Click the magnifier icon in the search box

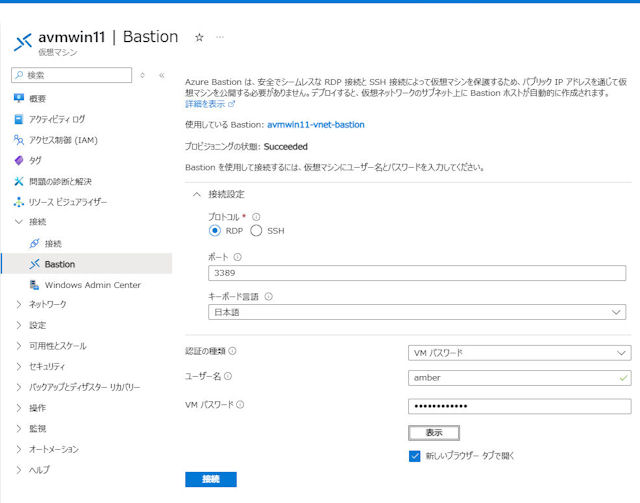(19, 75)
